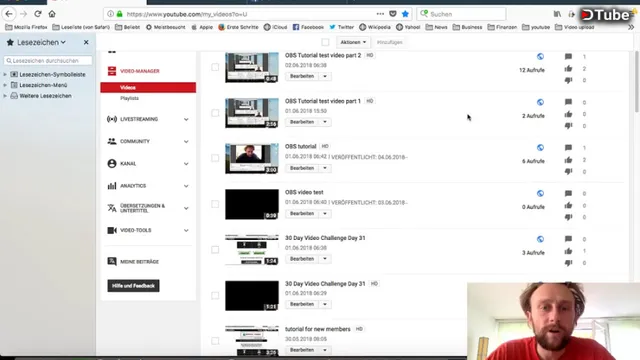Open the Video upload bookmark folder
This screenshot has height=360, width=640.
click(x=574, y=27)
